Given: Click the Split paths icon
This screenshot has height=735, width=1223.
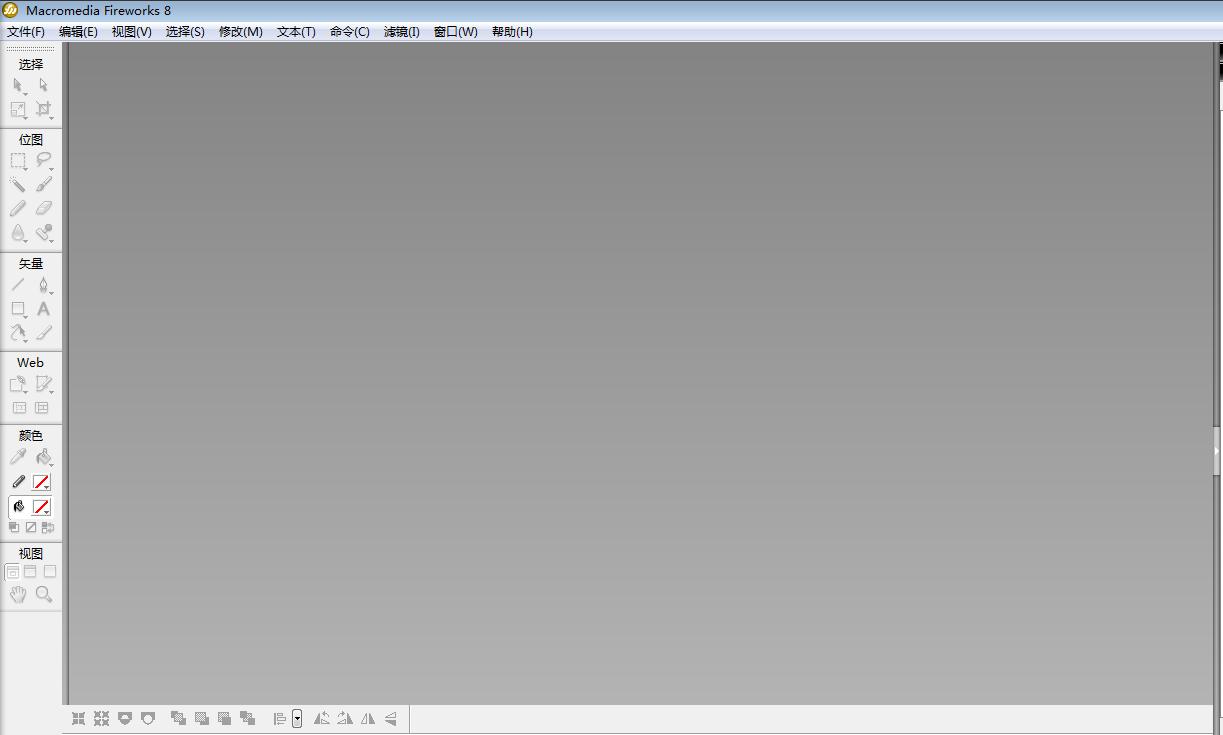Looking at the screenshot, I should [148, 718].
